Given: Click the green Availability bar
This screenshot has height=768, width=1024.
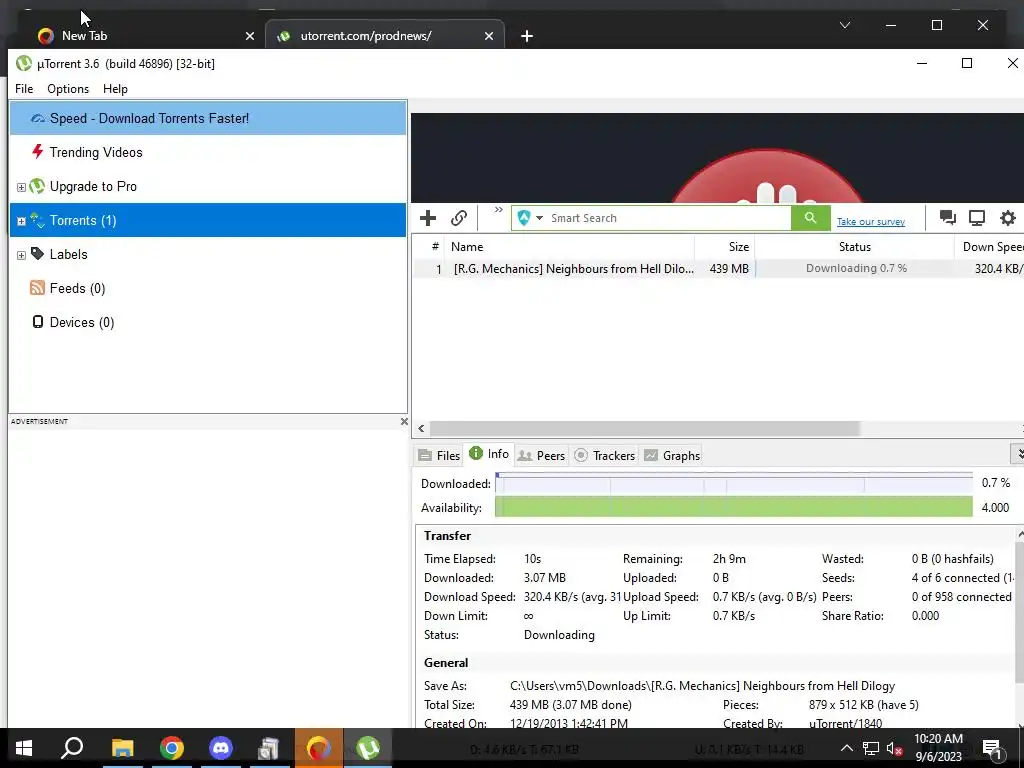Looking at the screenshot, I should pyautogui.click(x=733, y=507).
